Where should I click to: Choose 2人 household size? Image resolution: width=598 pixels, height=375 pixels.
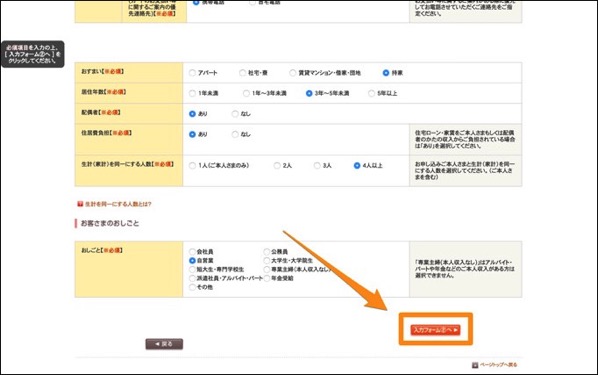[277, 166]
